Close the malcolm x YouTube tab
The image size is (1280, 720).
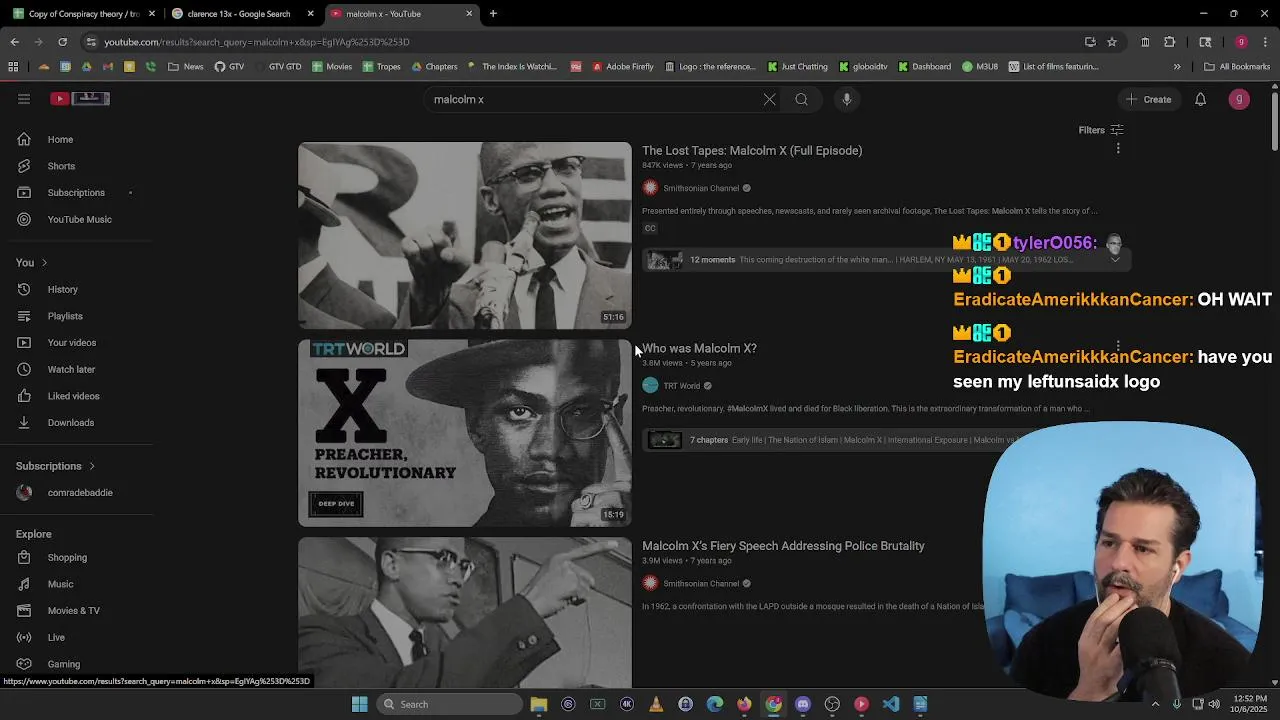[469, 14]
